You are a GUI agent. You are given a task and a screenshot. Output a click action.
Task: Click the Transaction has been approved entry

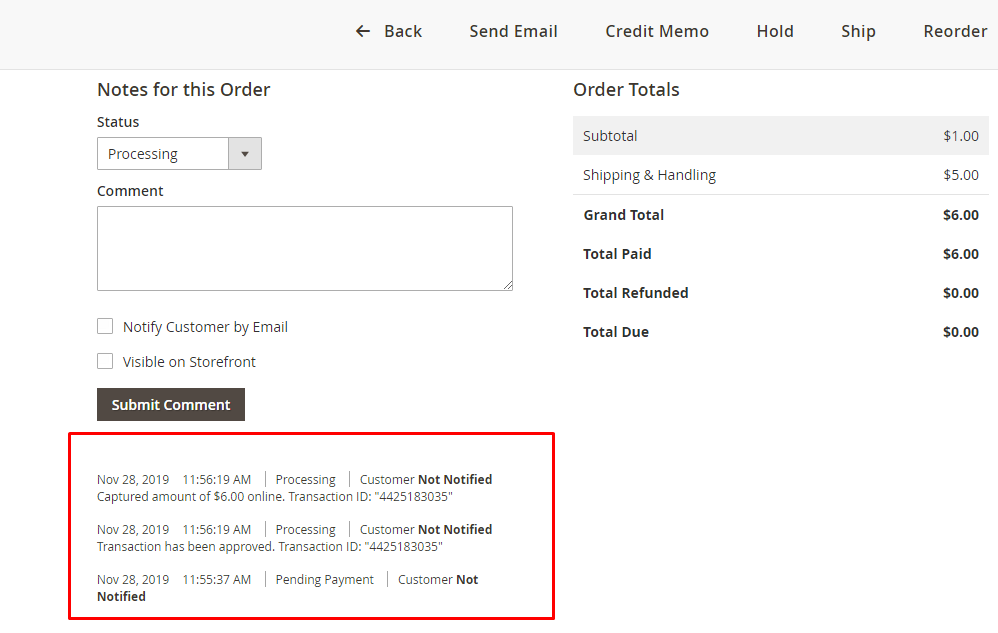pos(269,547)
